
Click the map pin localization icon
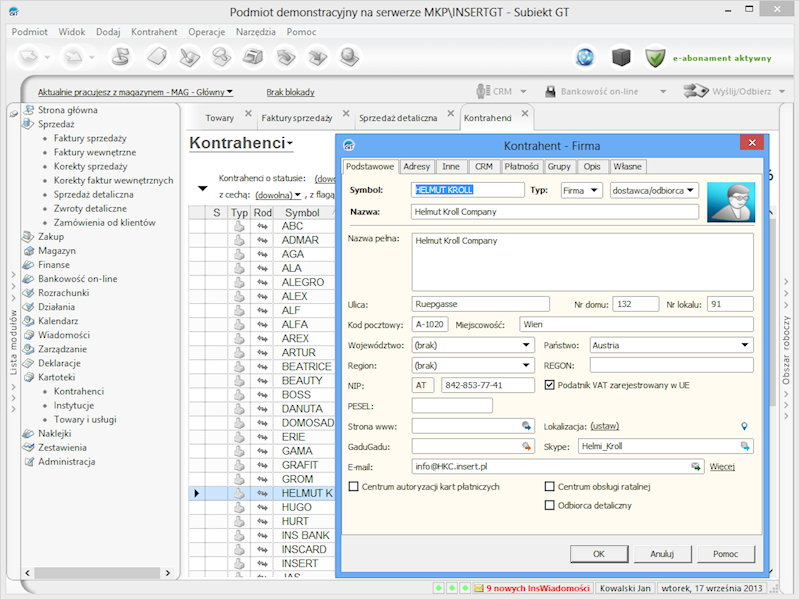744,426
